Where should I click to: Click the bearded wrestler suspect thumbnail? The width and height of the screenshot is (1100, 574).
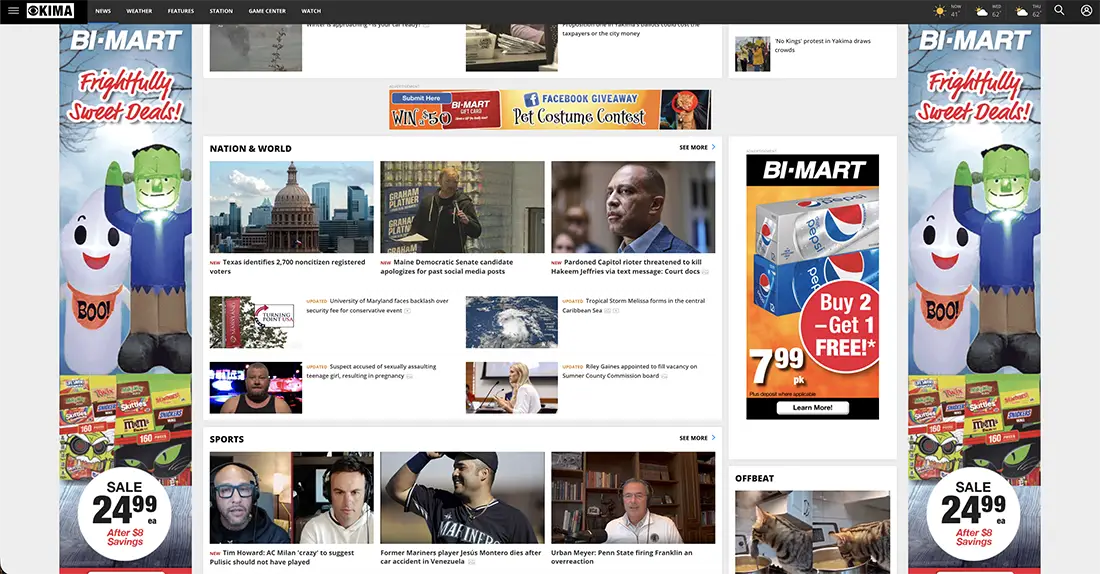coord(256,387)
